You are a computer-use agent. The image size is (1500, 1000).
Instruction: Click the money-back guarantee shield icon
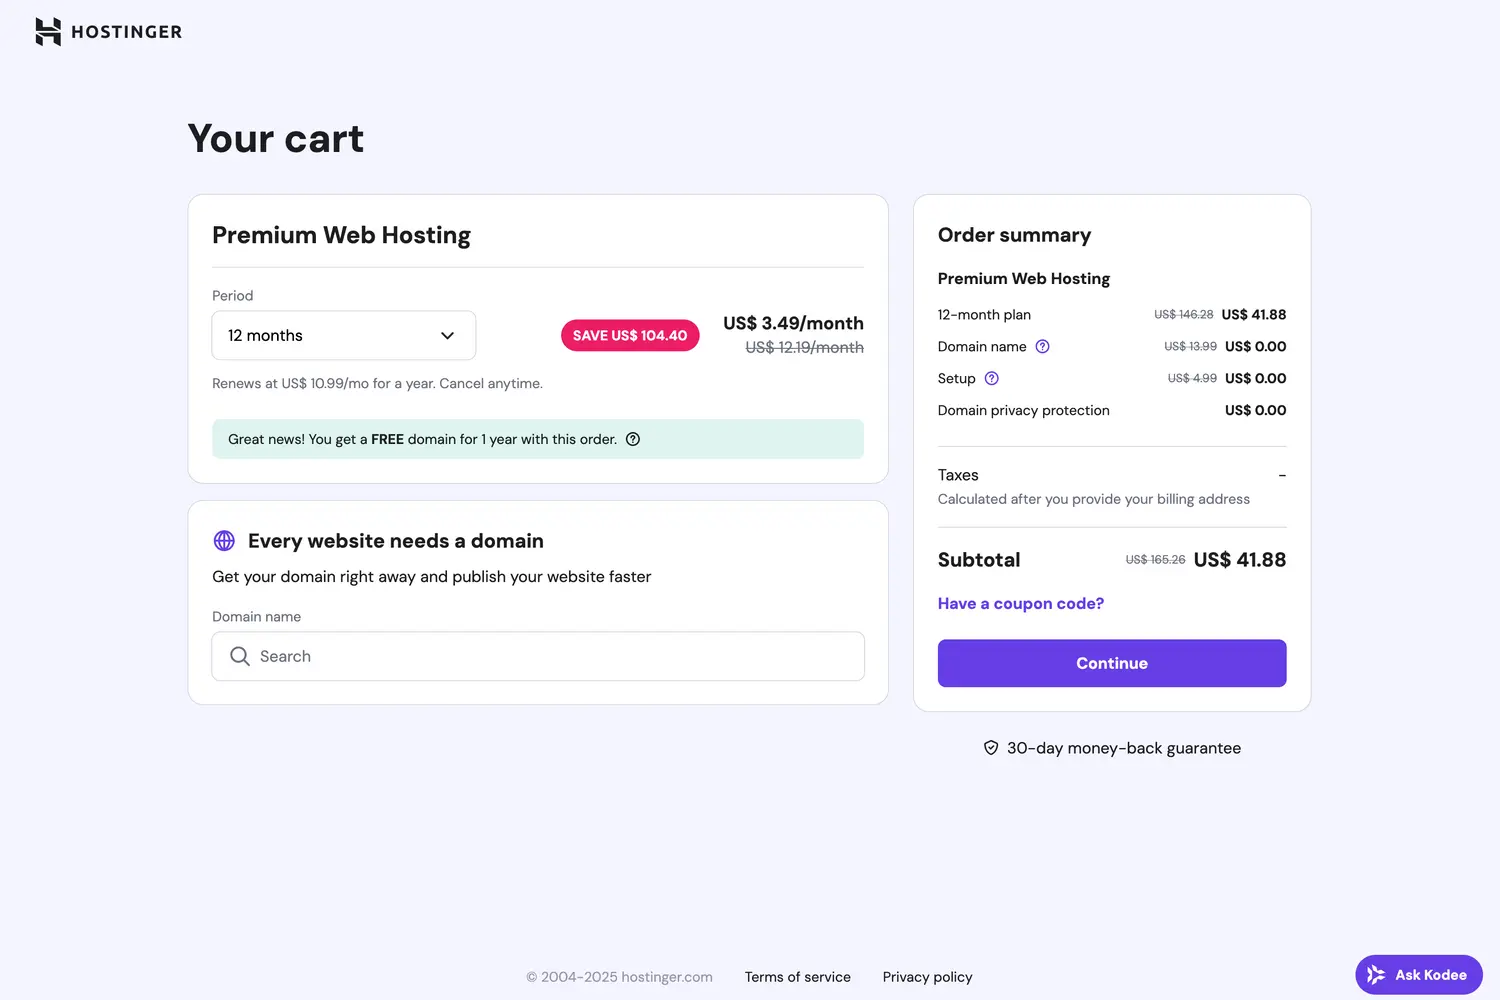(x=990, y=747)
